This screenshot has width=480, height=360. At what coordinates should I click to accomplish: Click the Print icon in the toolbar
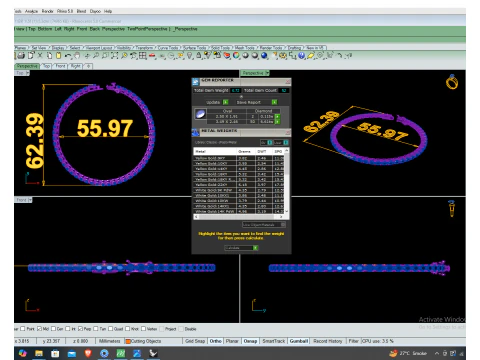[21, 56]
